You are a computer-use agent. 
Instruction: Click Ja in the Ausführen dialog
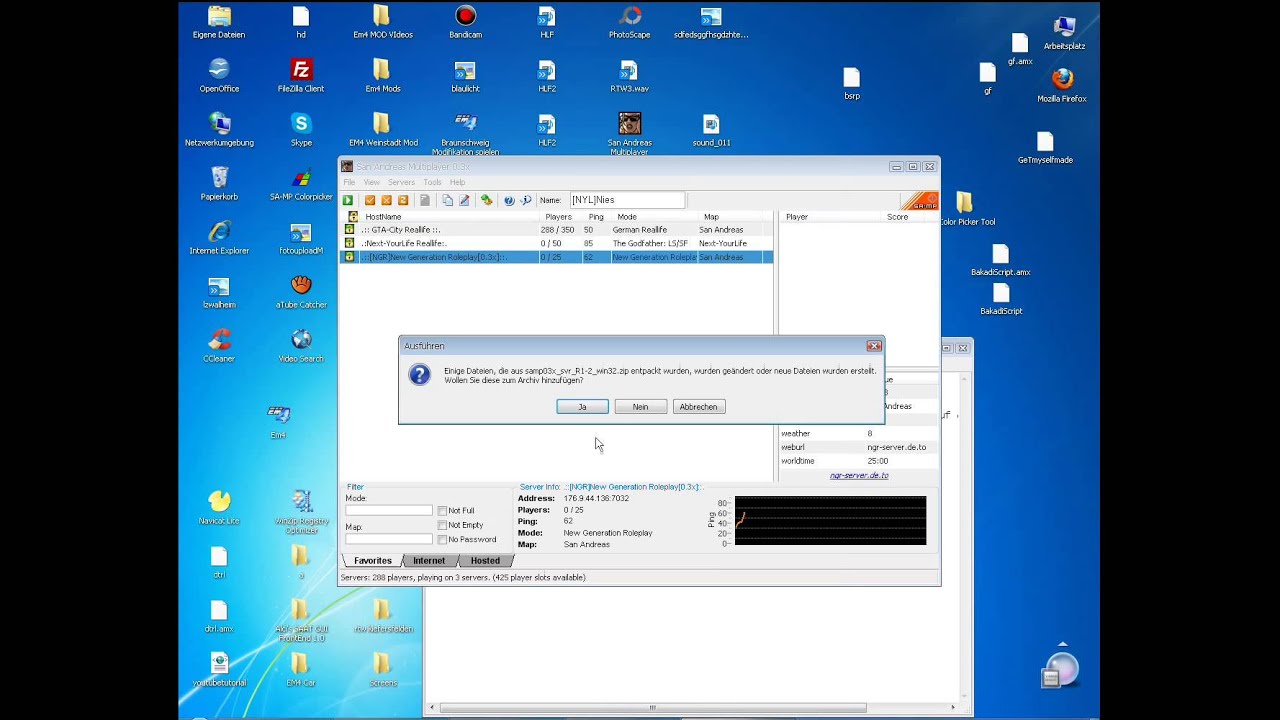582,407
